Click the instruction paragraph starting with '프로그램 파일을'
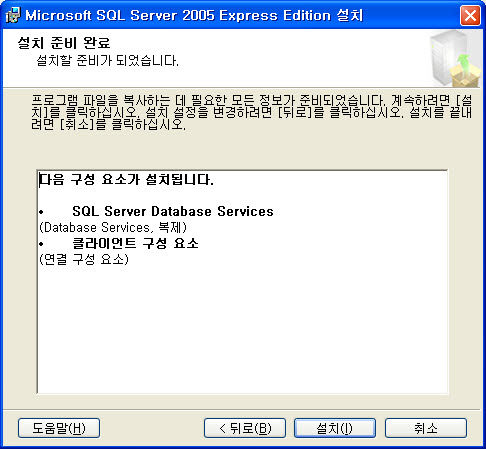This screenshot has width=486, height=449. pos(252,112)
